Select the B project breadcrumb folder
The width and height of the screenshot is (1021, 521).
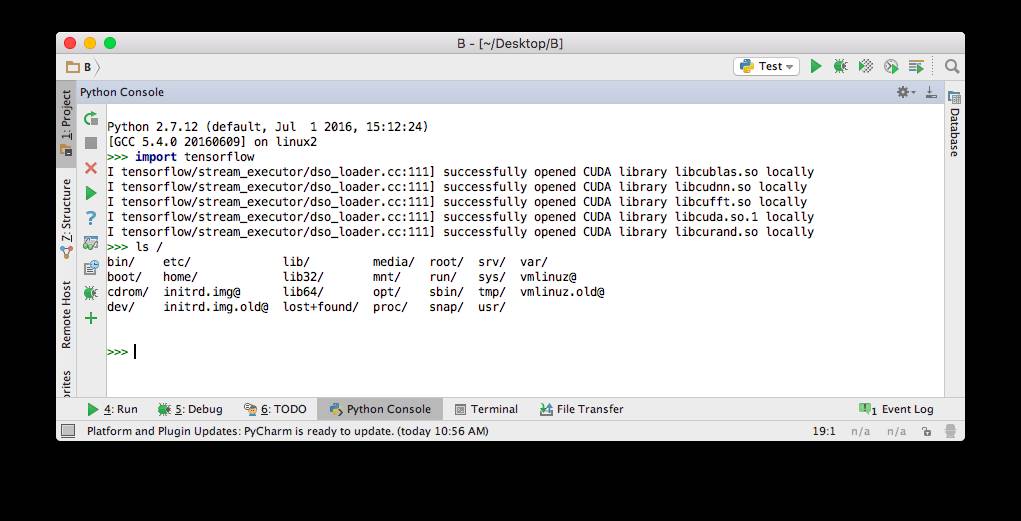(79, 67)
